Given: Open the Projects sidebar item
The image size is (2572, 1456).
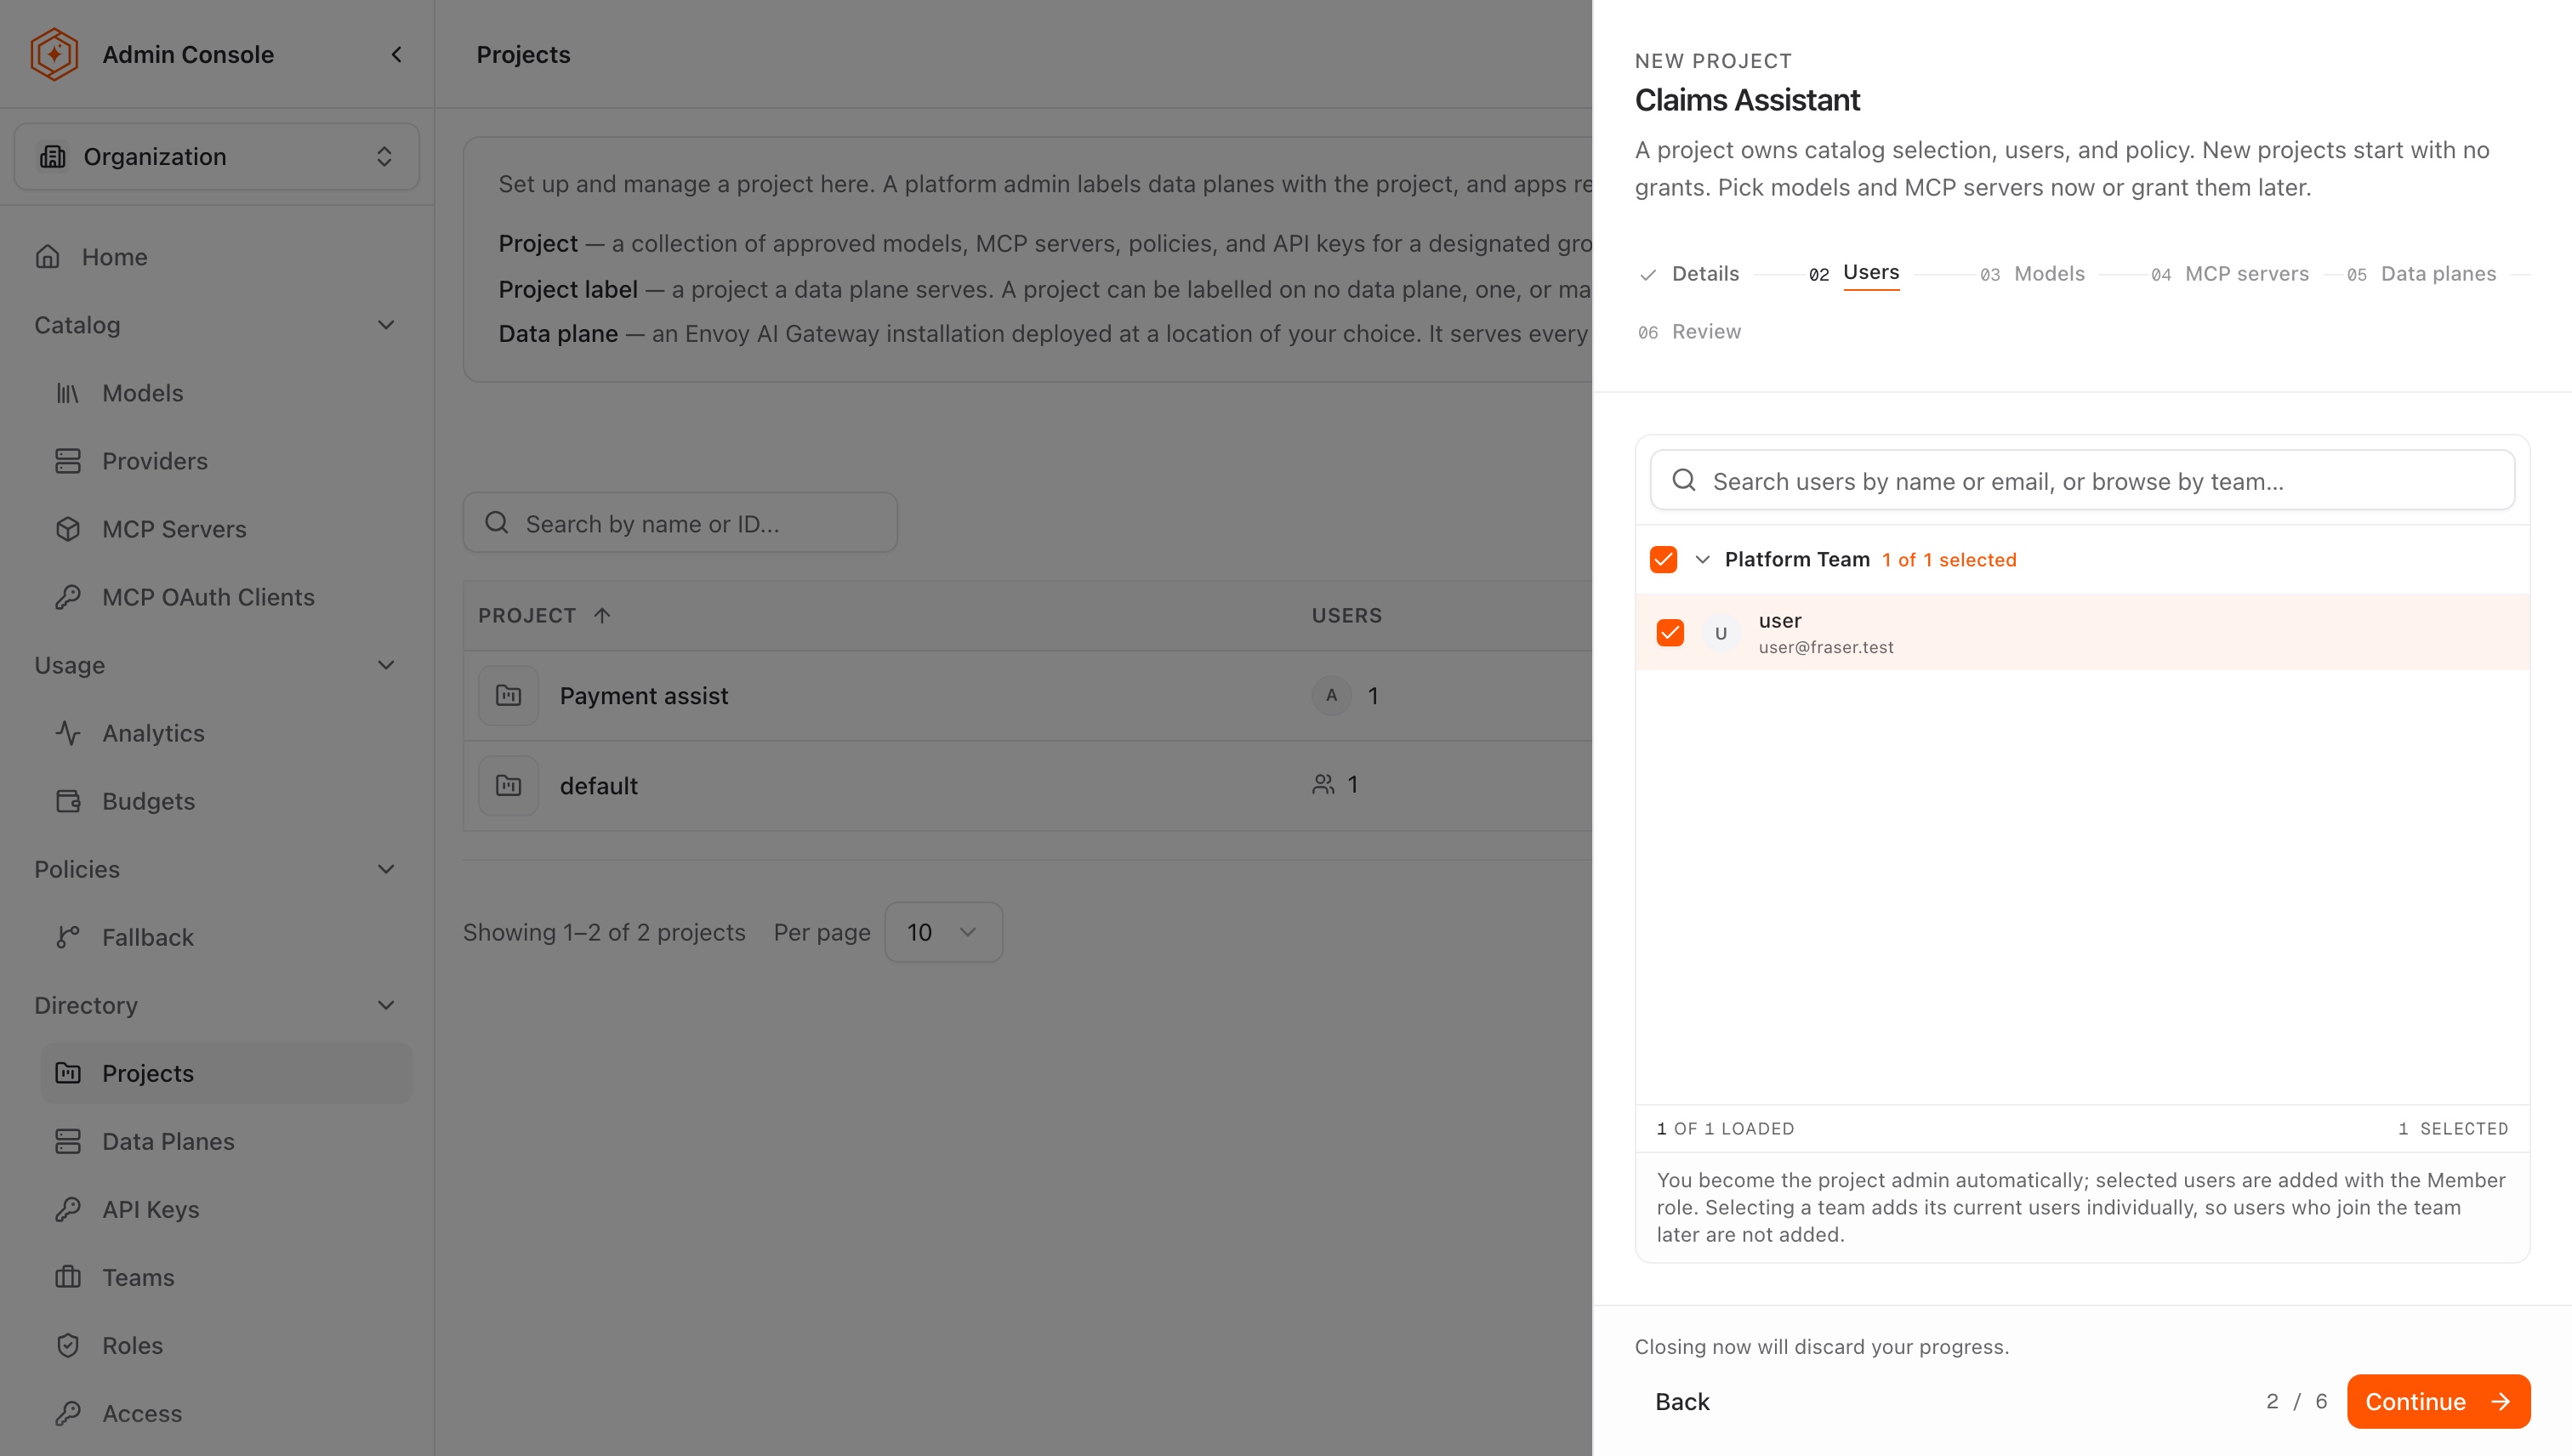Looking at the screenshot, I should click(226, 1073).
